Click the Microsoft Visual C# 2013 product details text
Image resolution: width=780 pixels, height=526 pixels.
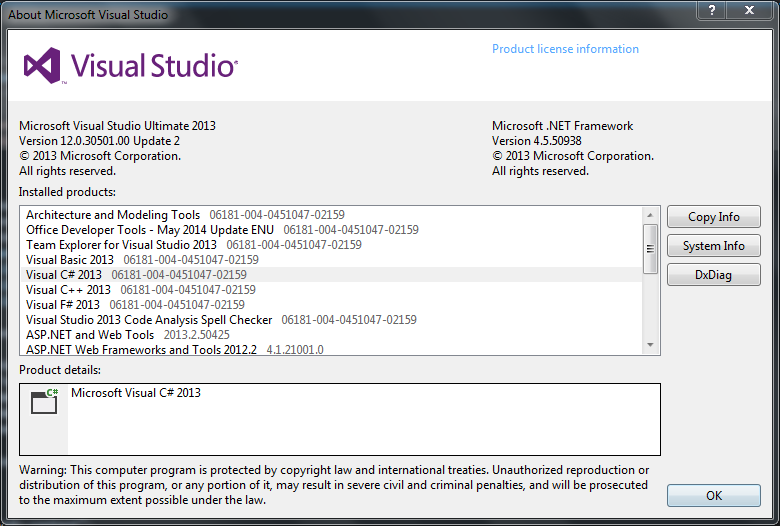coord(136,393)
